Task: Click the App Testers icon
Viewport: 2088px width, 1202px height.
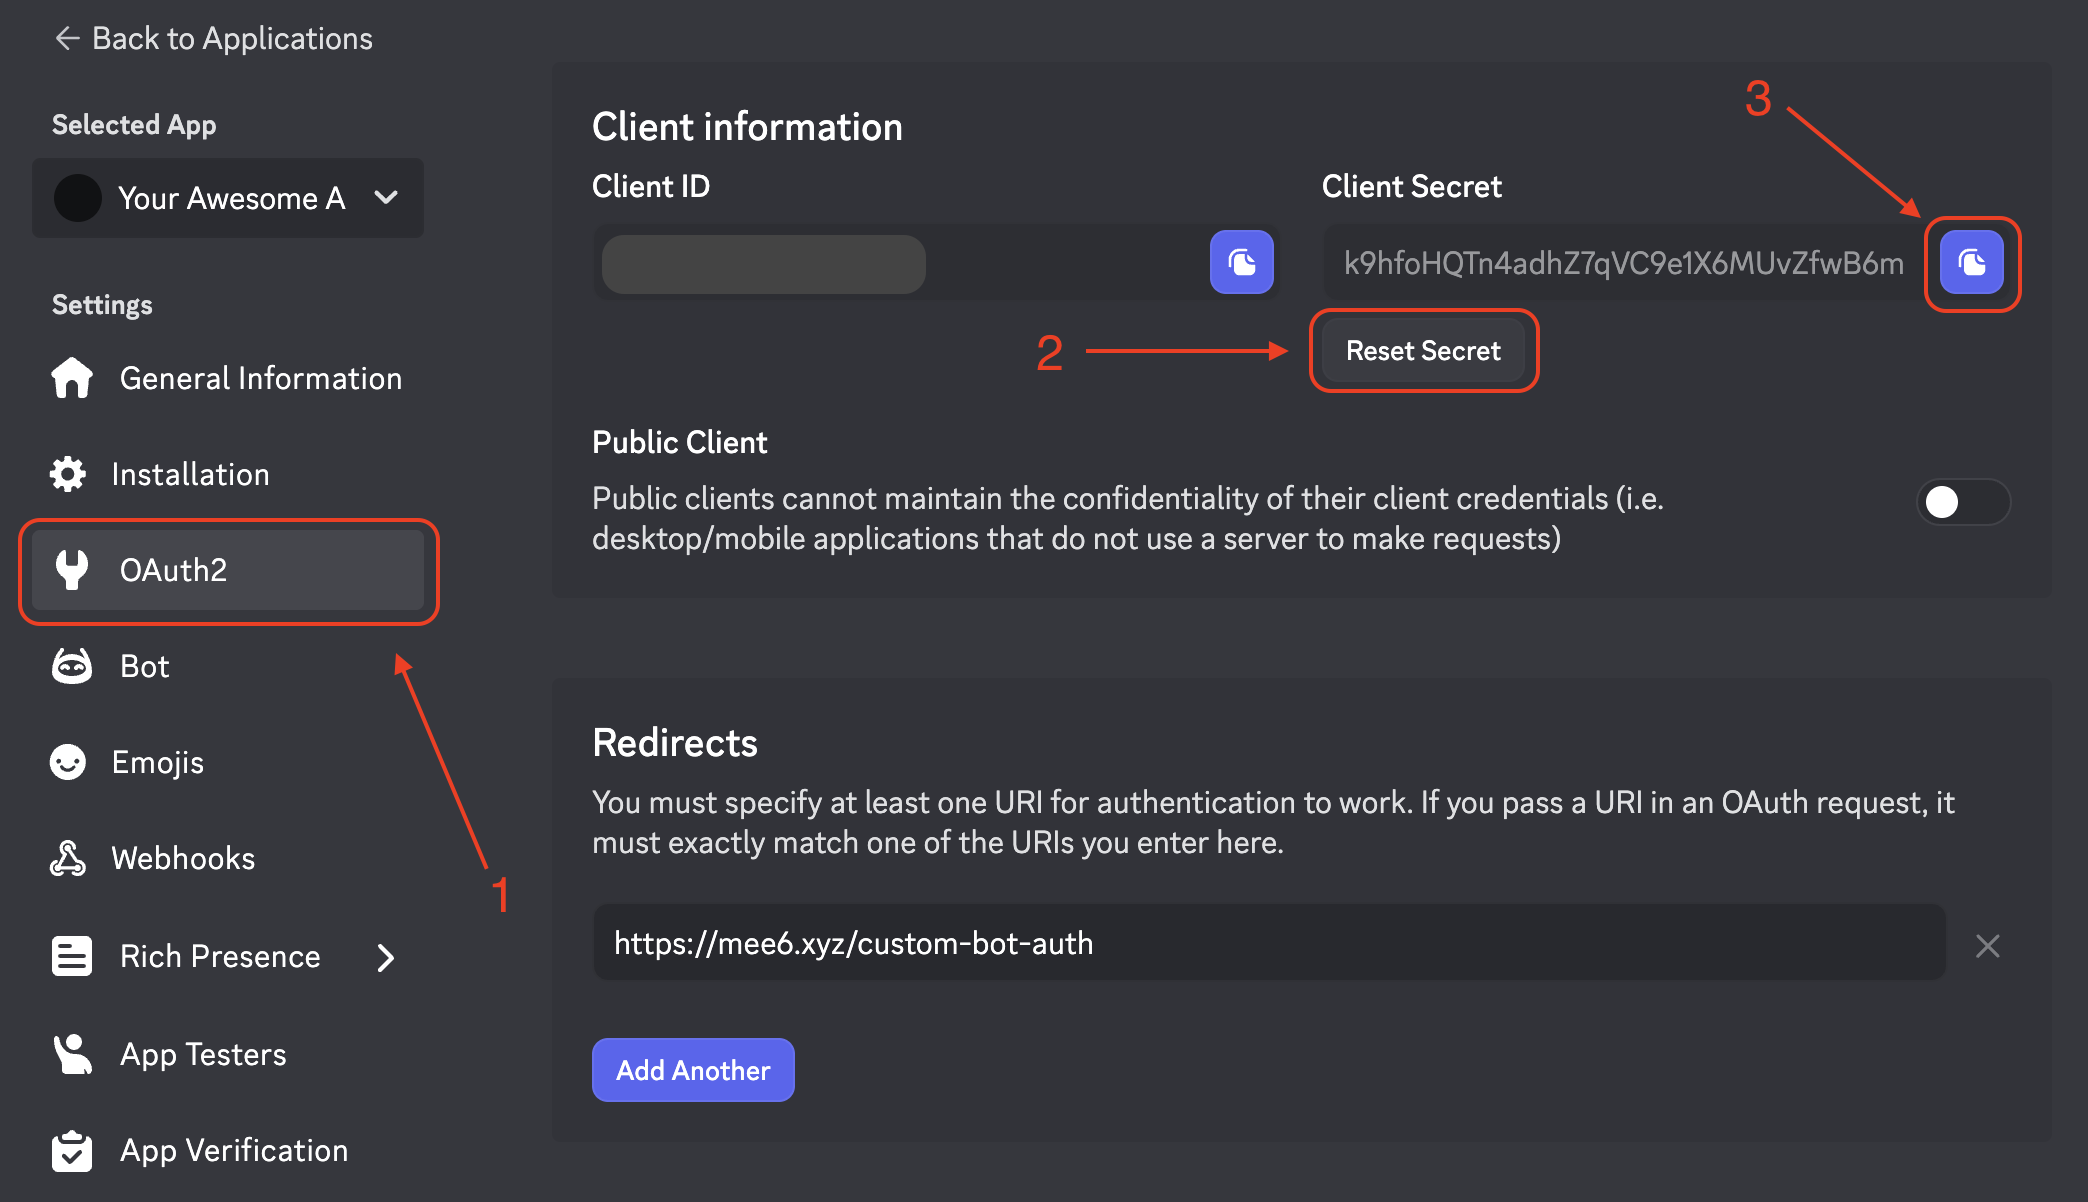Action: [x=72, y=1054]
